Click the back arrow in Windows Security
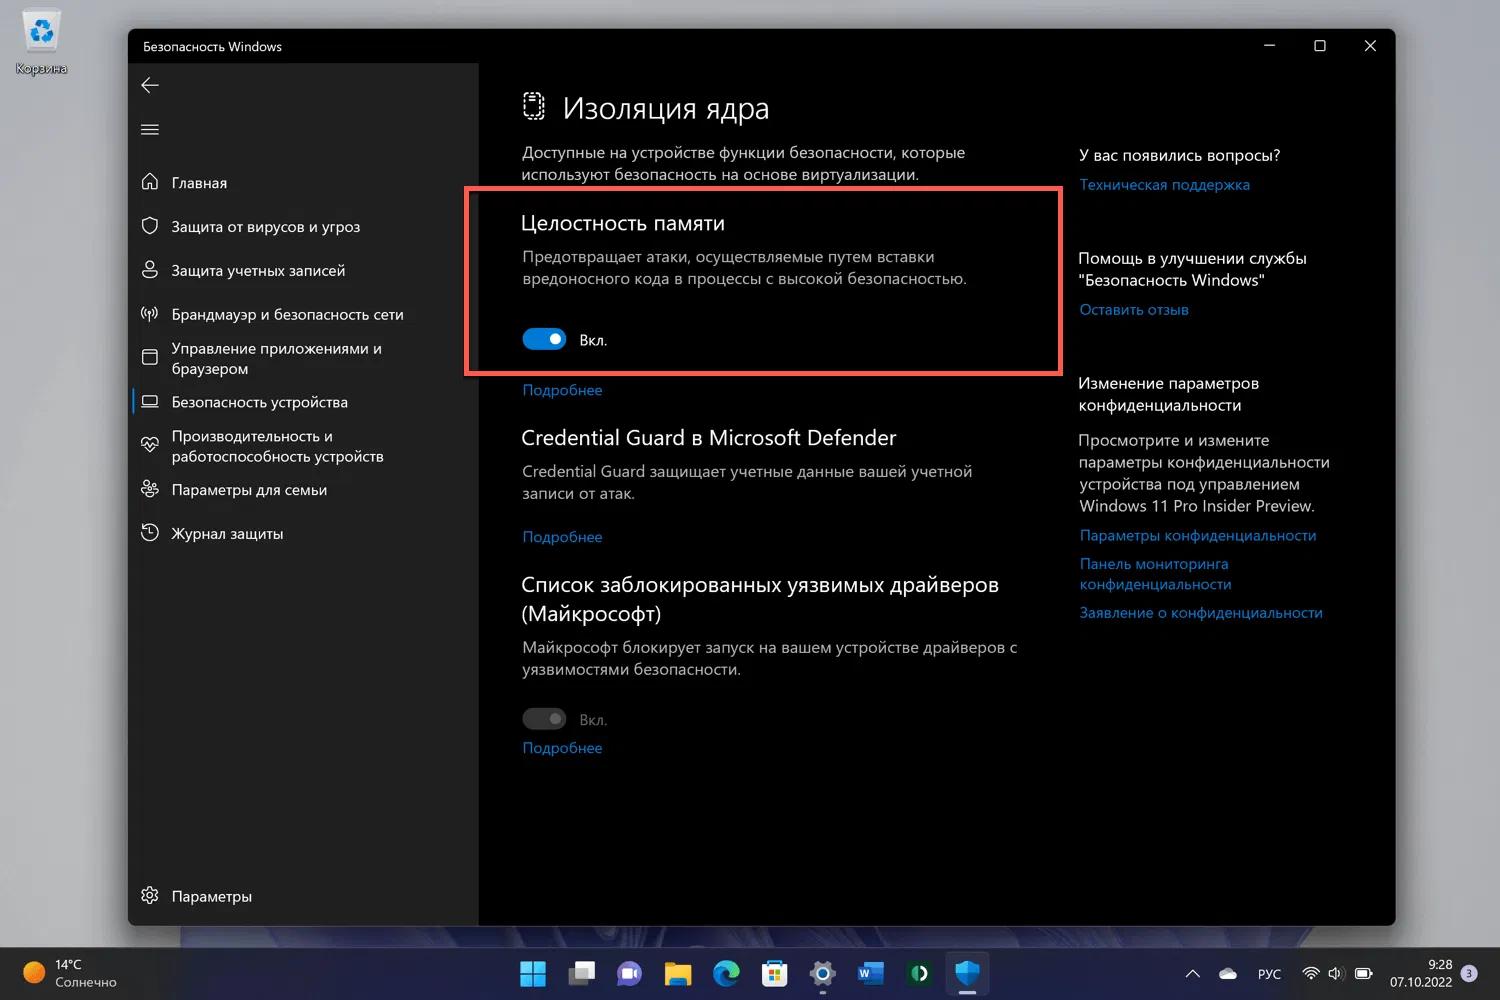Image resolution: width=1500 pixels, height=1000 pixels. pos(150,85)
